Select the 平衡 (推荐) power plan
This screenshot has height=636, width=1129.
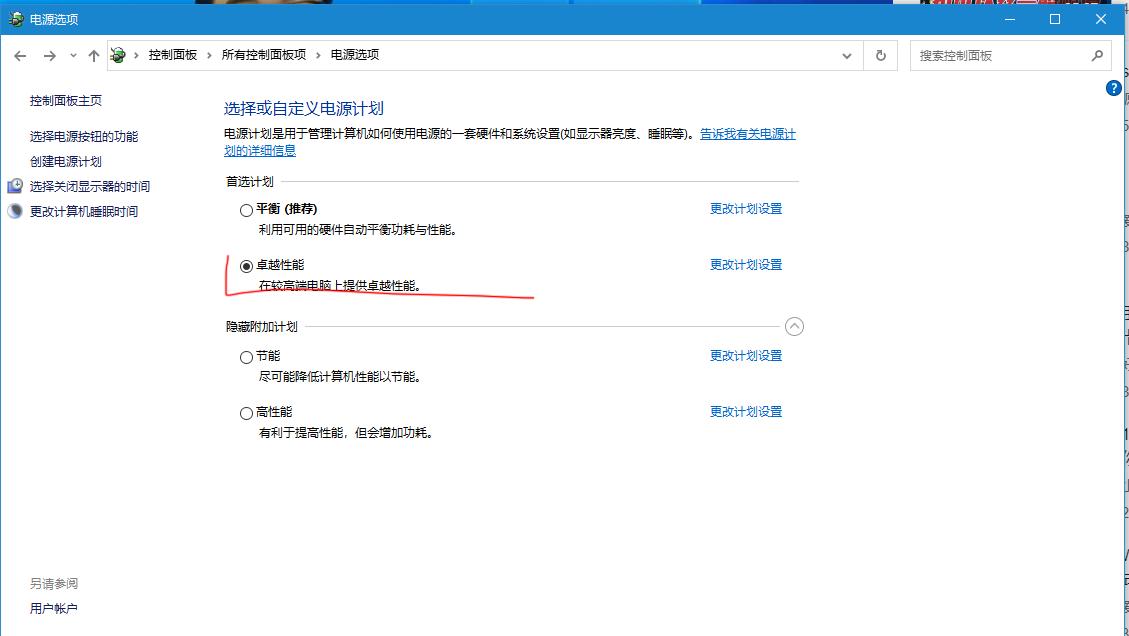coord(246,210)
